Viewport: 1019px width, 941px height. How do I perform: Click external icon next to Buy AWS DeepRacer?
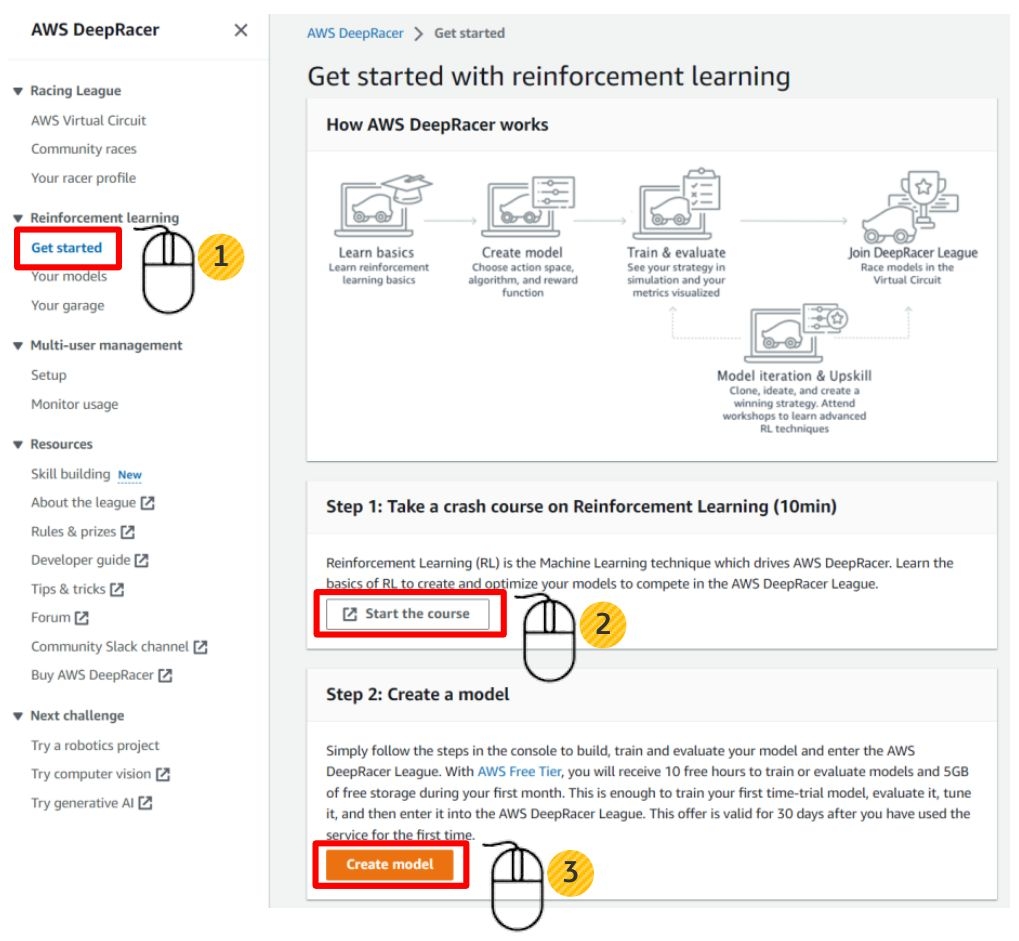point(166,675)
